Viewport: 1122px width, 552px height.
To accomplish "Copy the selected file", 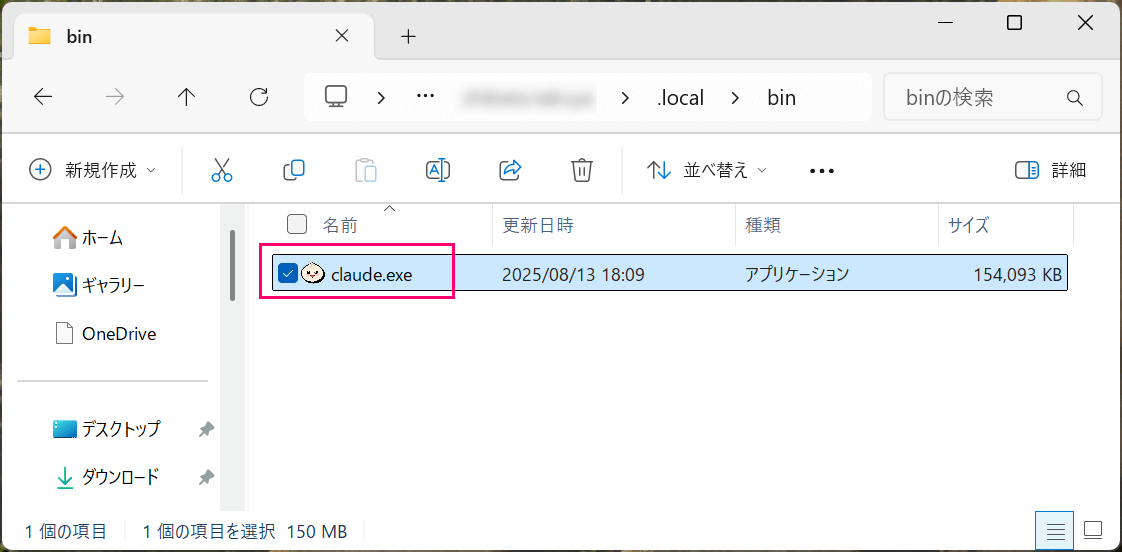I will 294,170.
